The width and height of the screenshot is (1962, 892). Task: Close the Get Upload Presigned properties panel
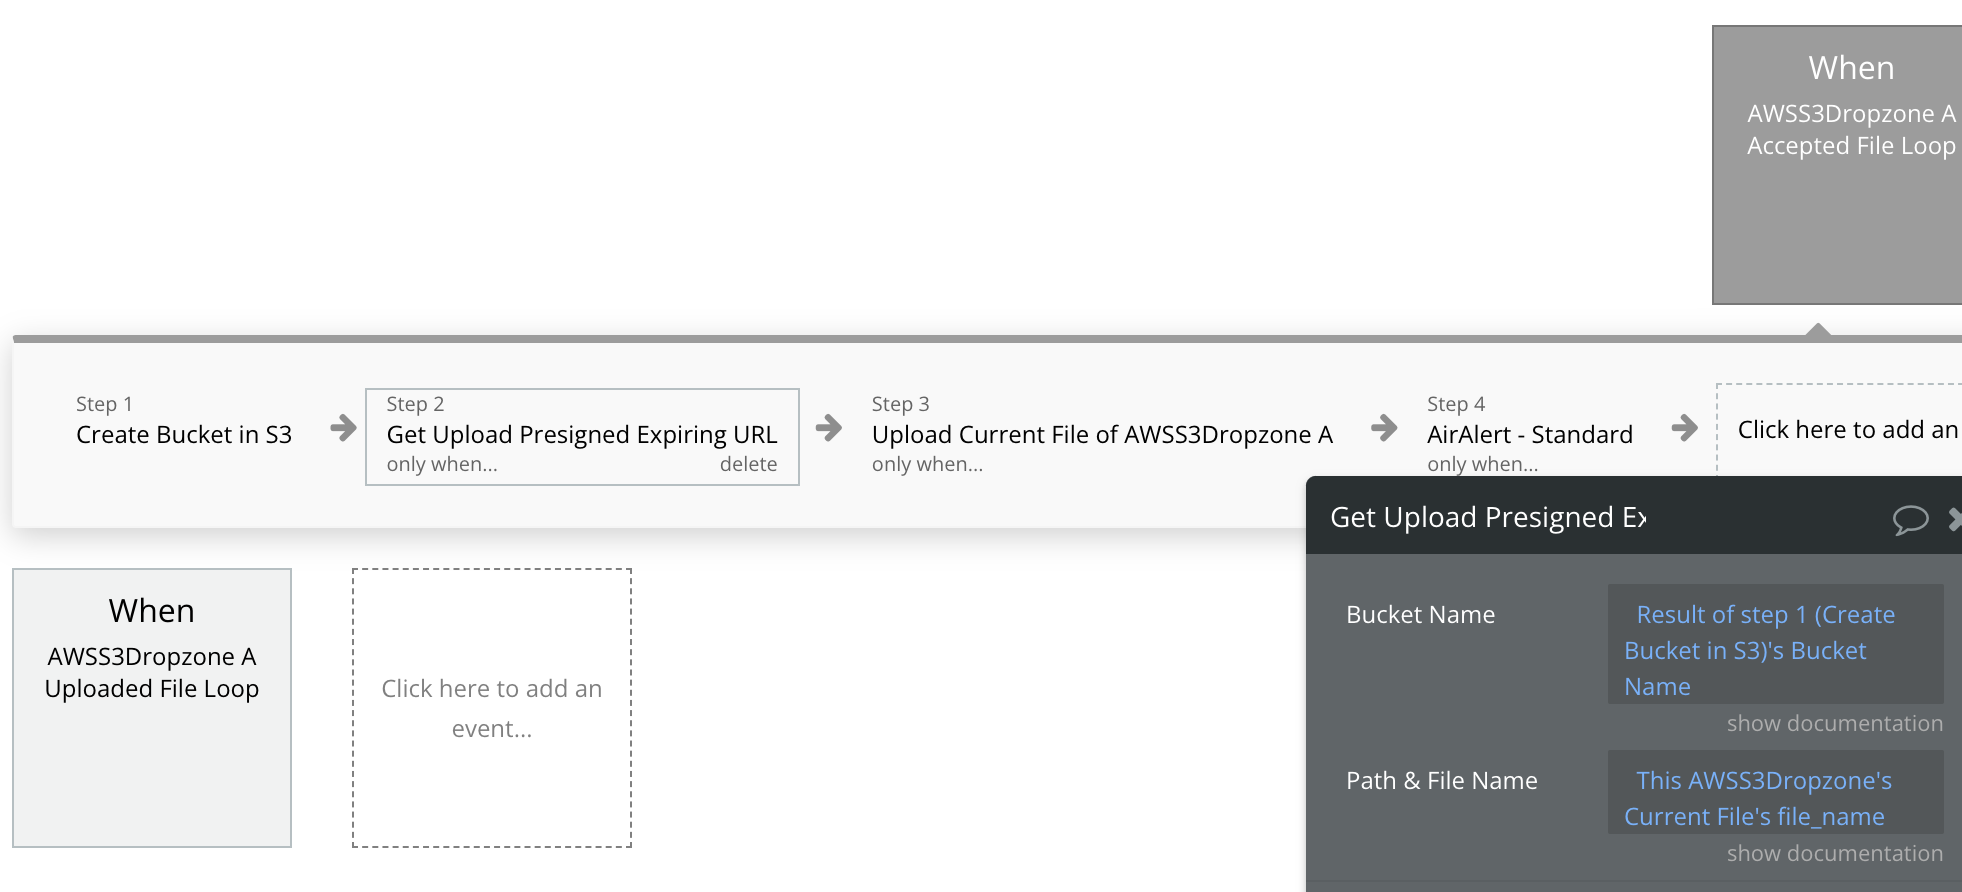pos(1954,518)
